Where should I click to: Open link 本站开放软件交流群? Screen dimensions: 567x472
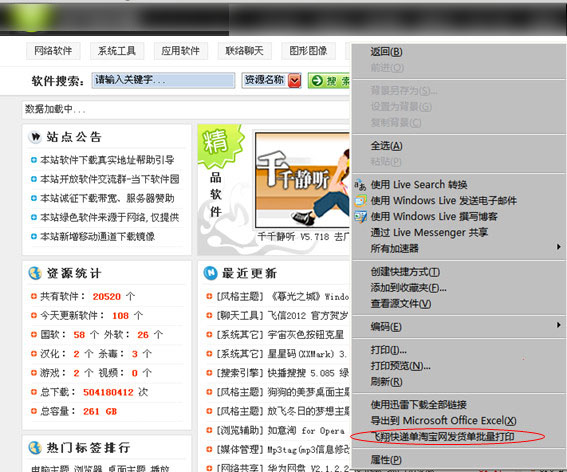[110, 179]
